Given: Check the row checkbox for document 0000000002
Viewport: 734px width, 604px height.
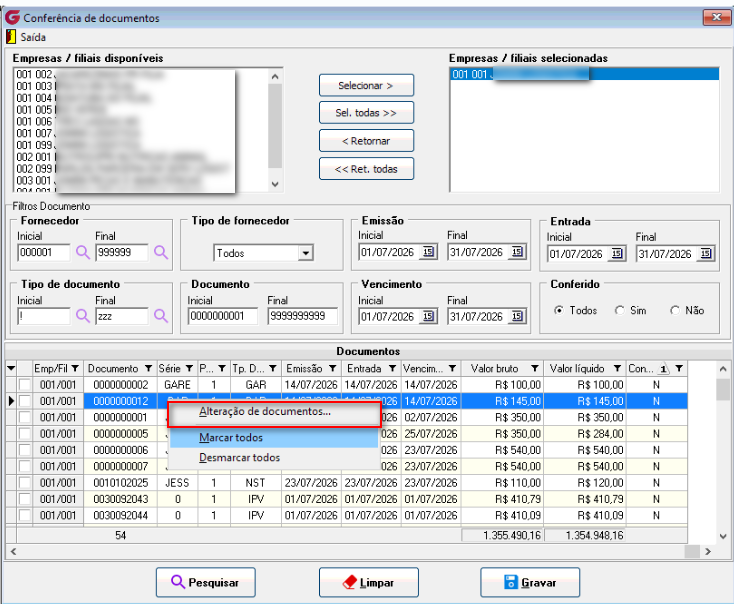Looking at the screenshot, I should (x=25, y=385).
